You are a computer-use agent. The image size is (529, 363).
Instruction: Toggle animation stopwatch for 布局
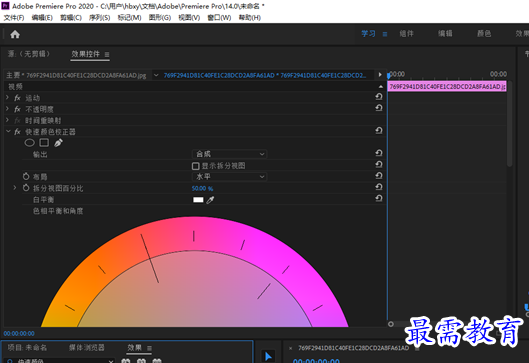click(26, 176)
